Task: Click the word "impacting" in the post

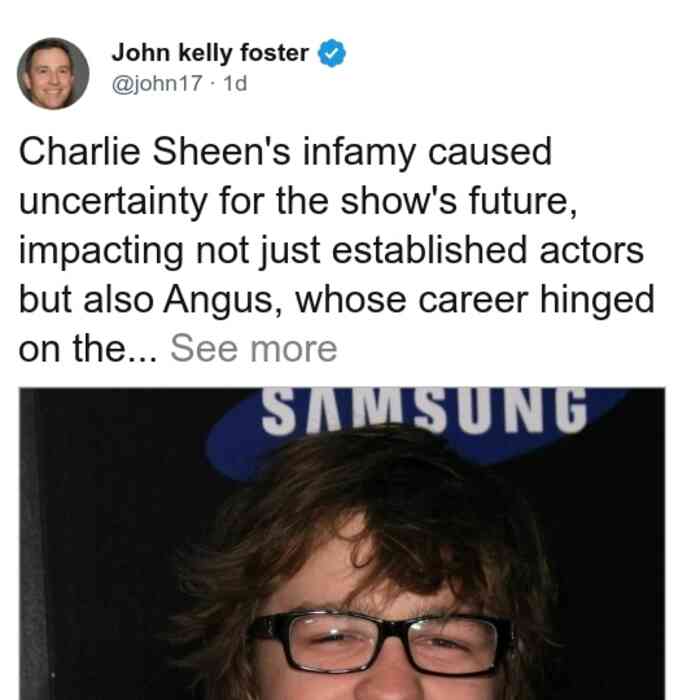Action: pos(101,251)
